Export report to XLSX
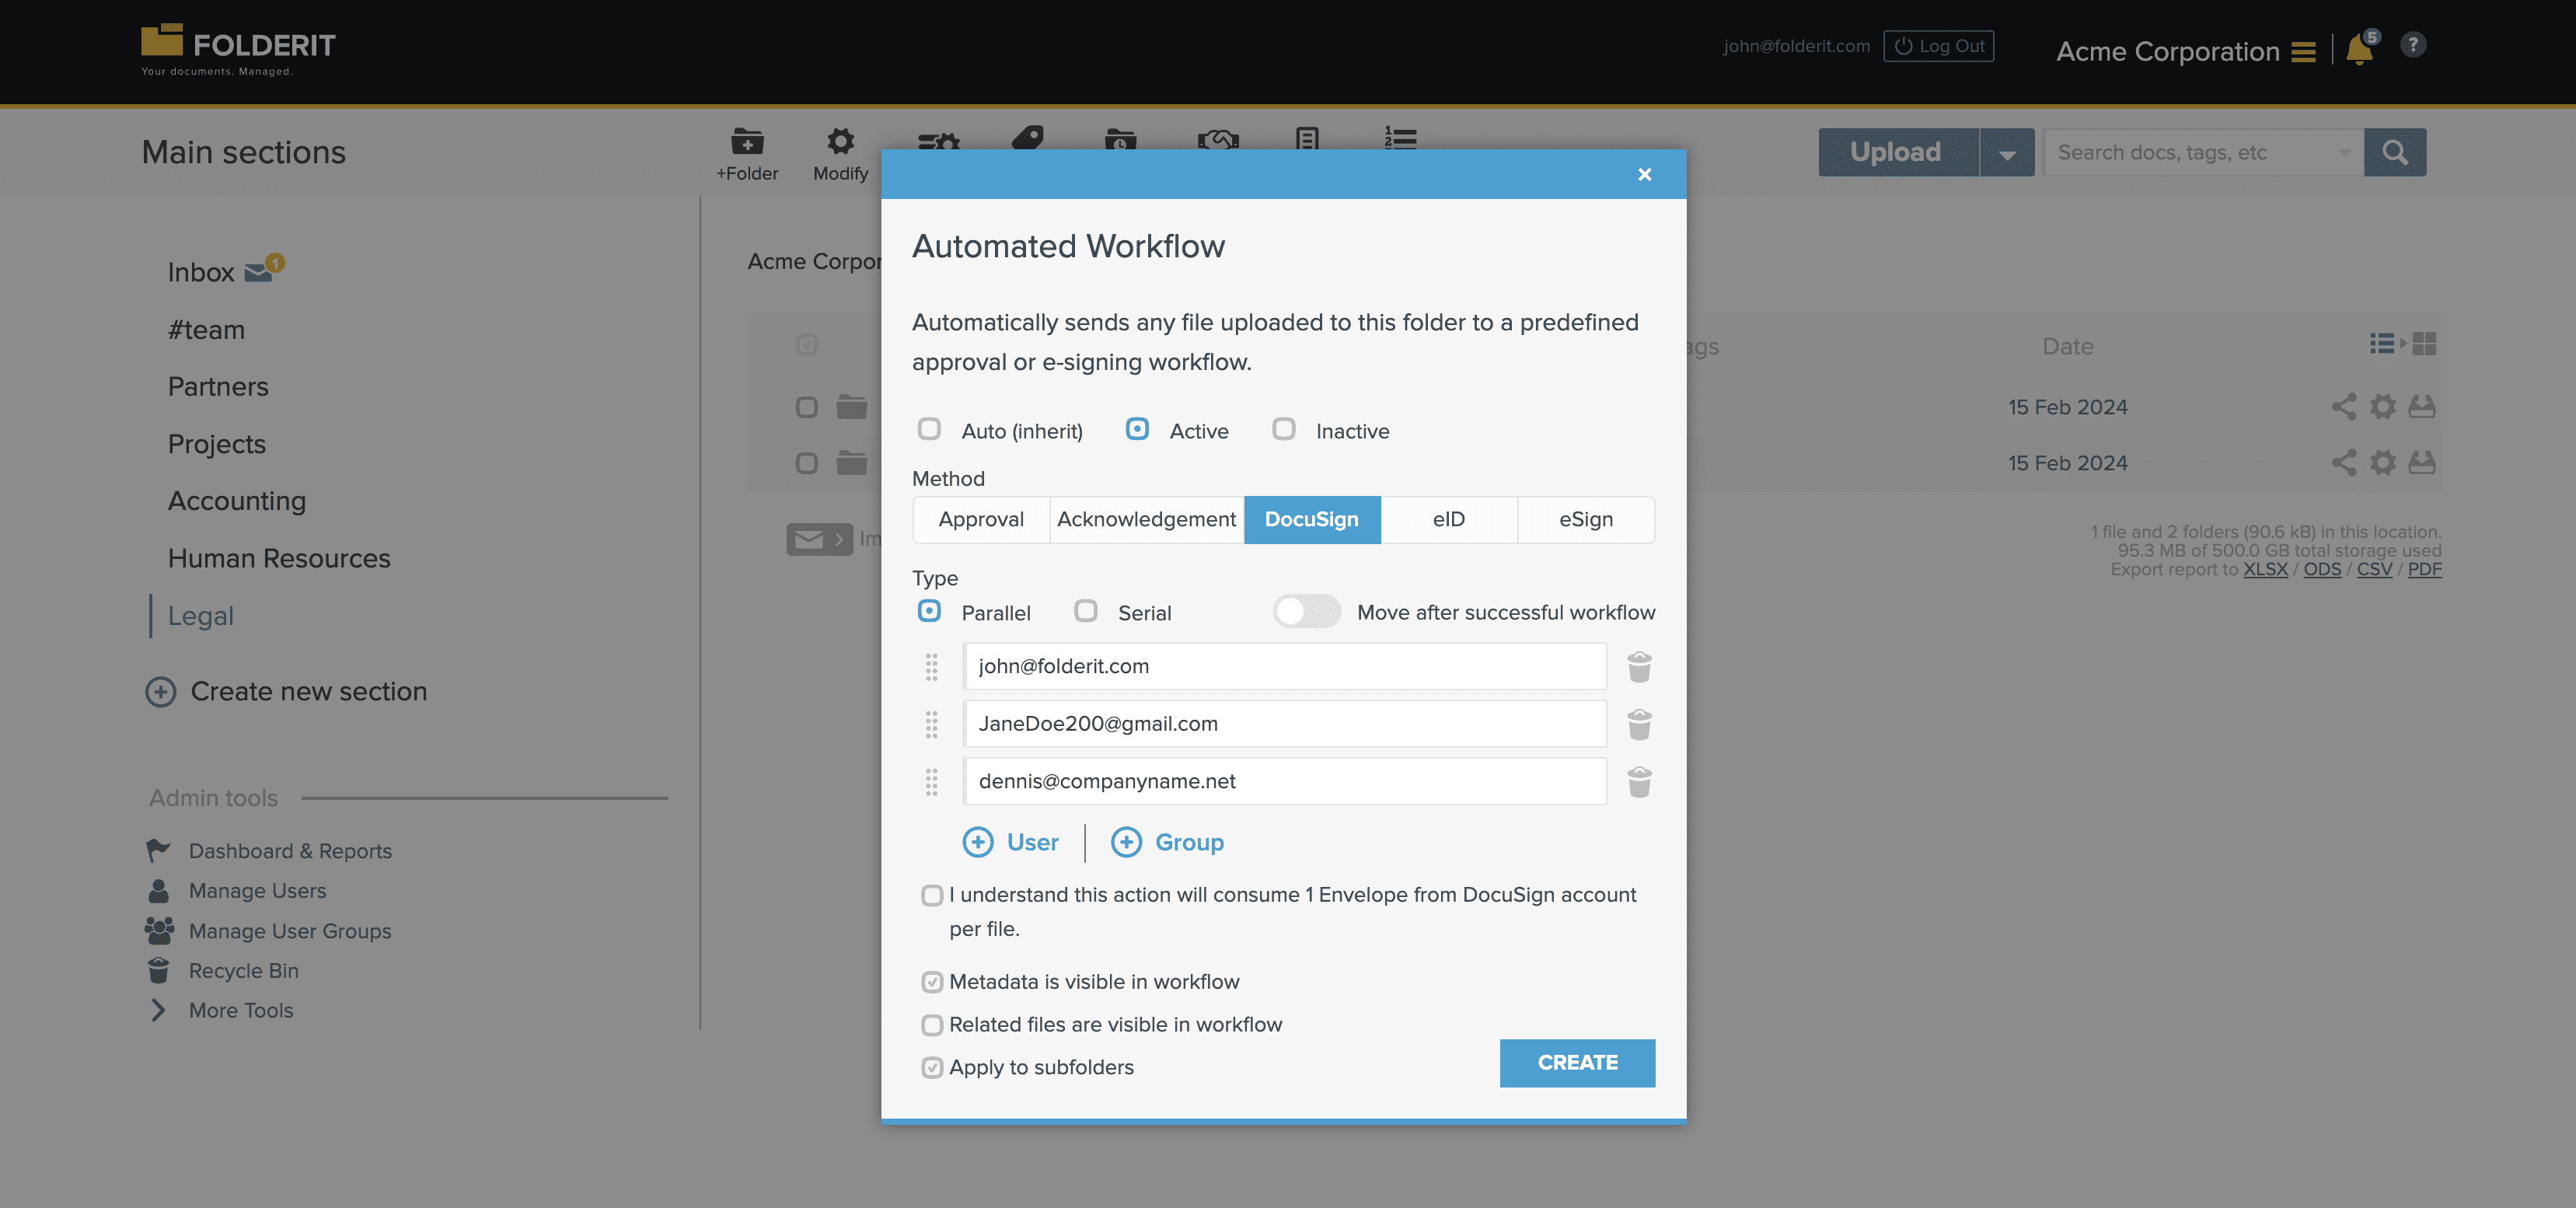 [2265, 569]
